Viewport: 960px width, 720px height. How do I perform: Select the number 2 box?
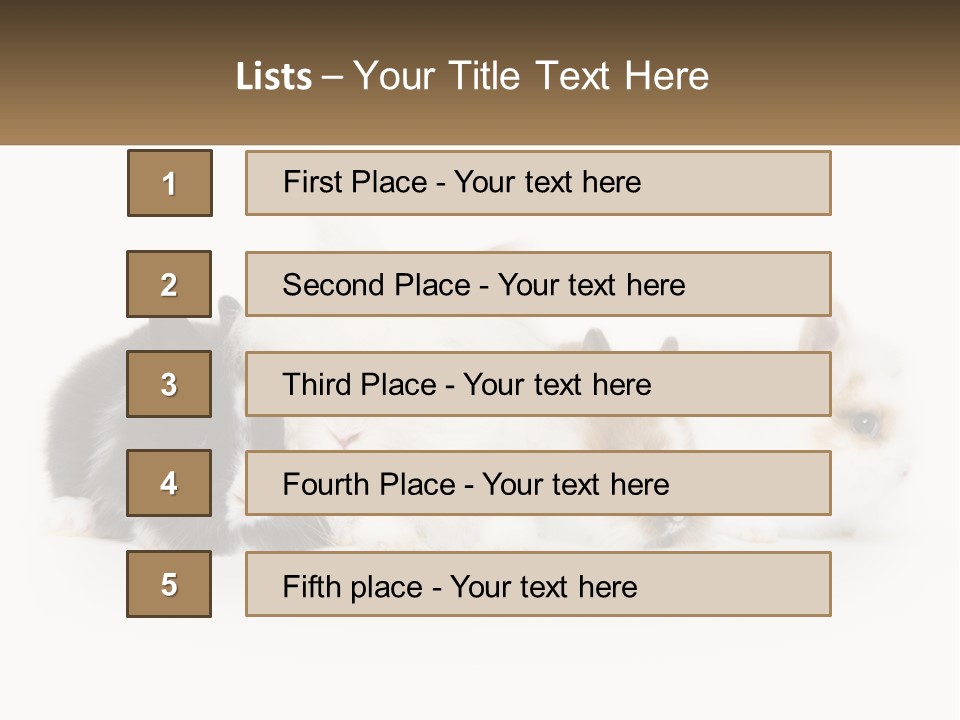click(x=169, y=284)
